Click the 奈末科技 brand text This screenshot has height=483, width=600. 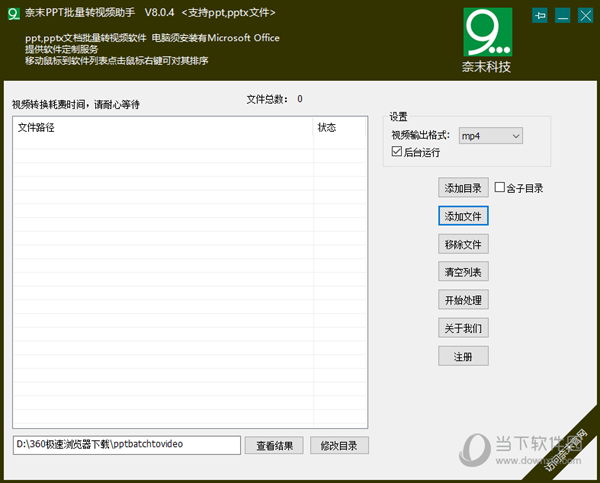click(x=486, y=67)
